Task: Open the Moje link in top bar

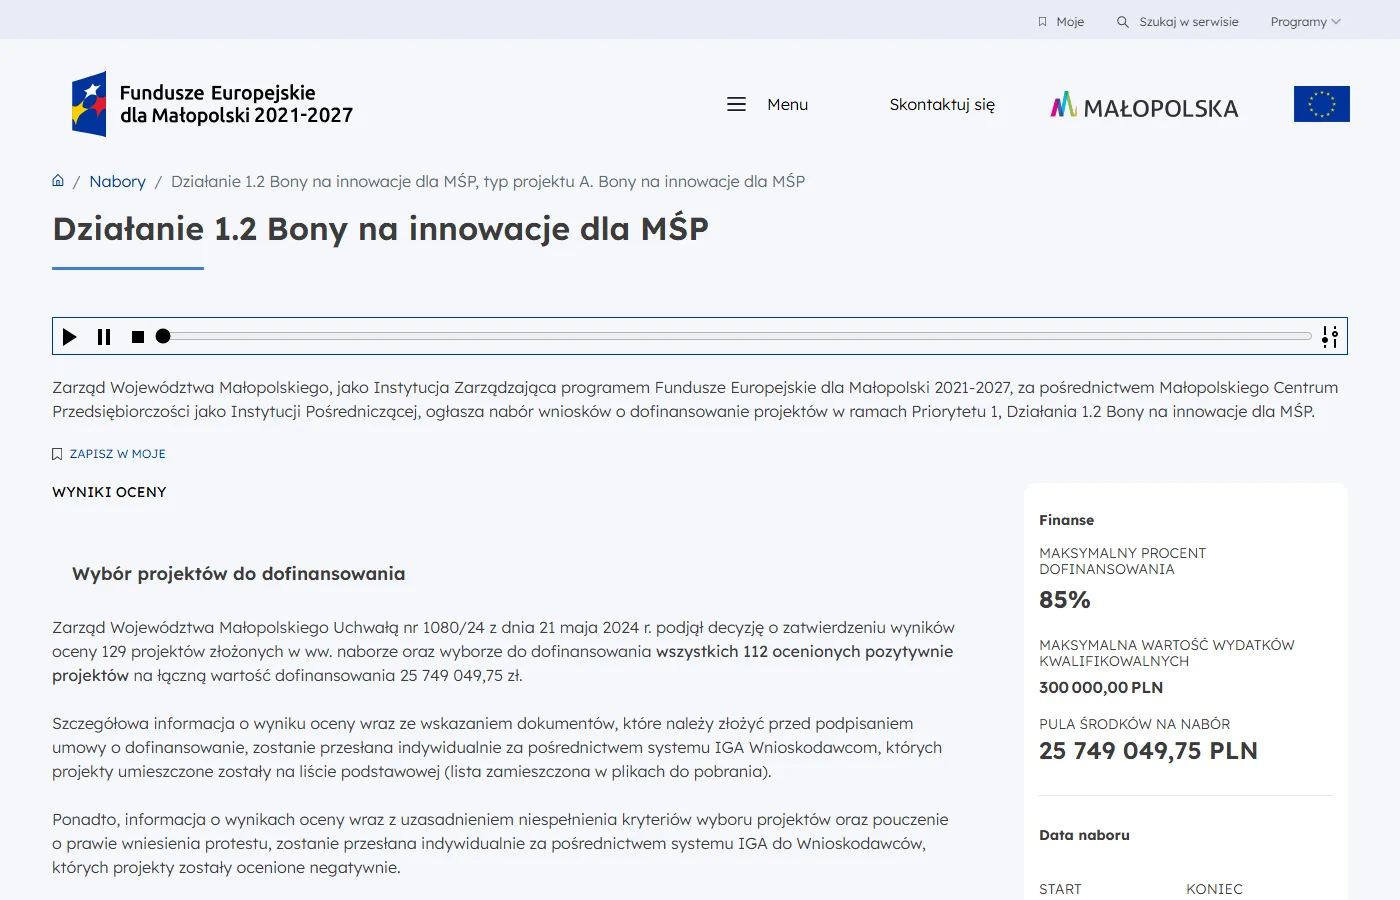Action: [1070, 22]
